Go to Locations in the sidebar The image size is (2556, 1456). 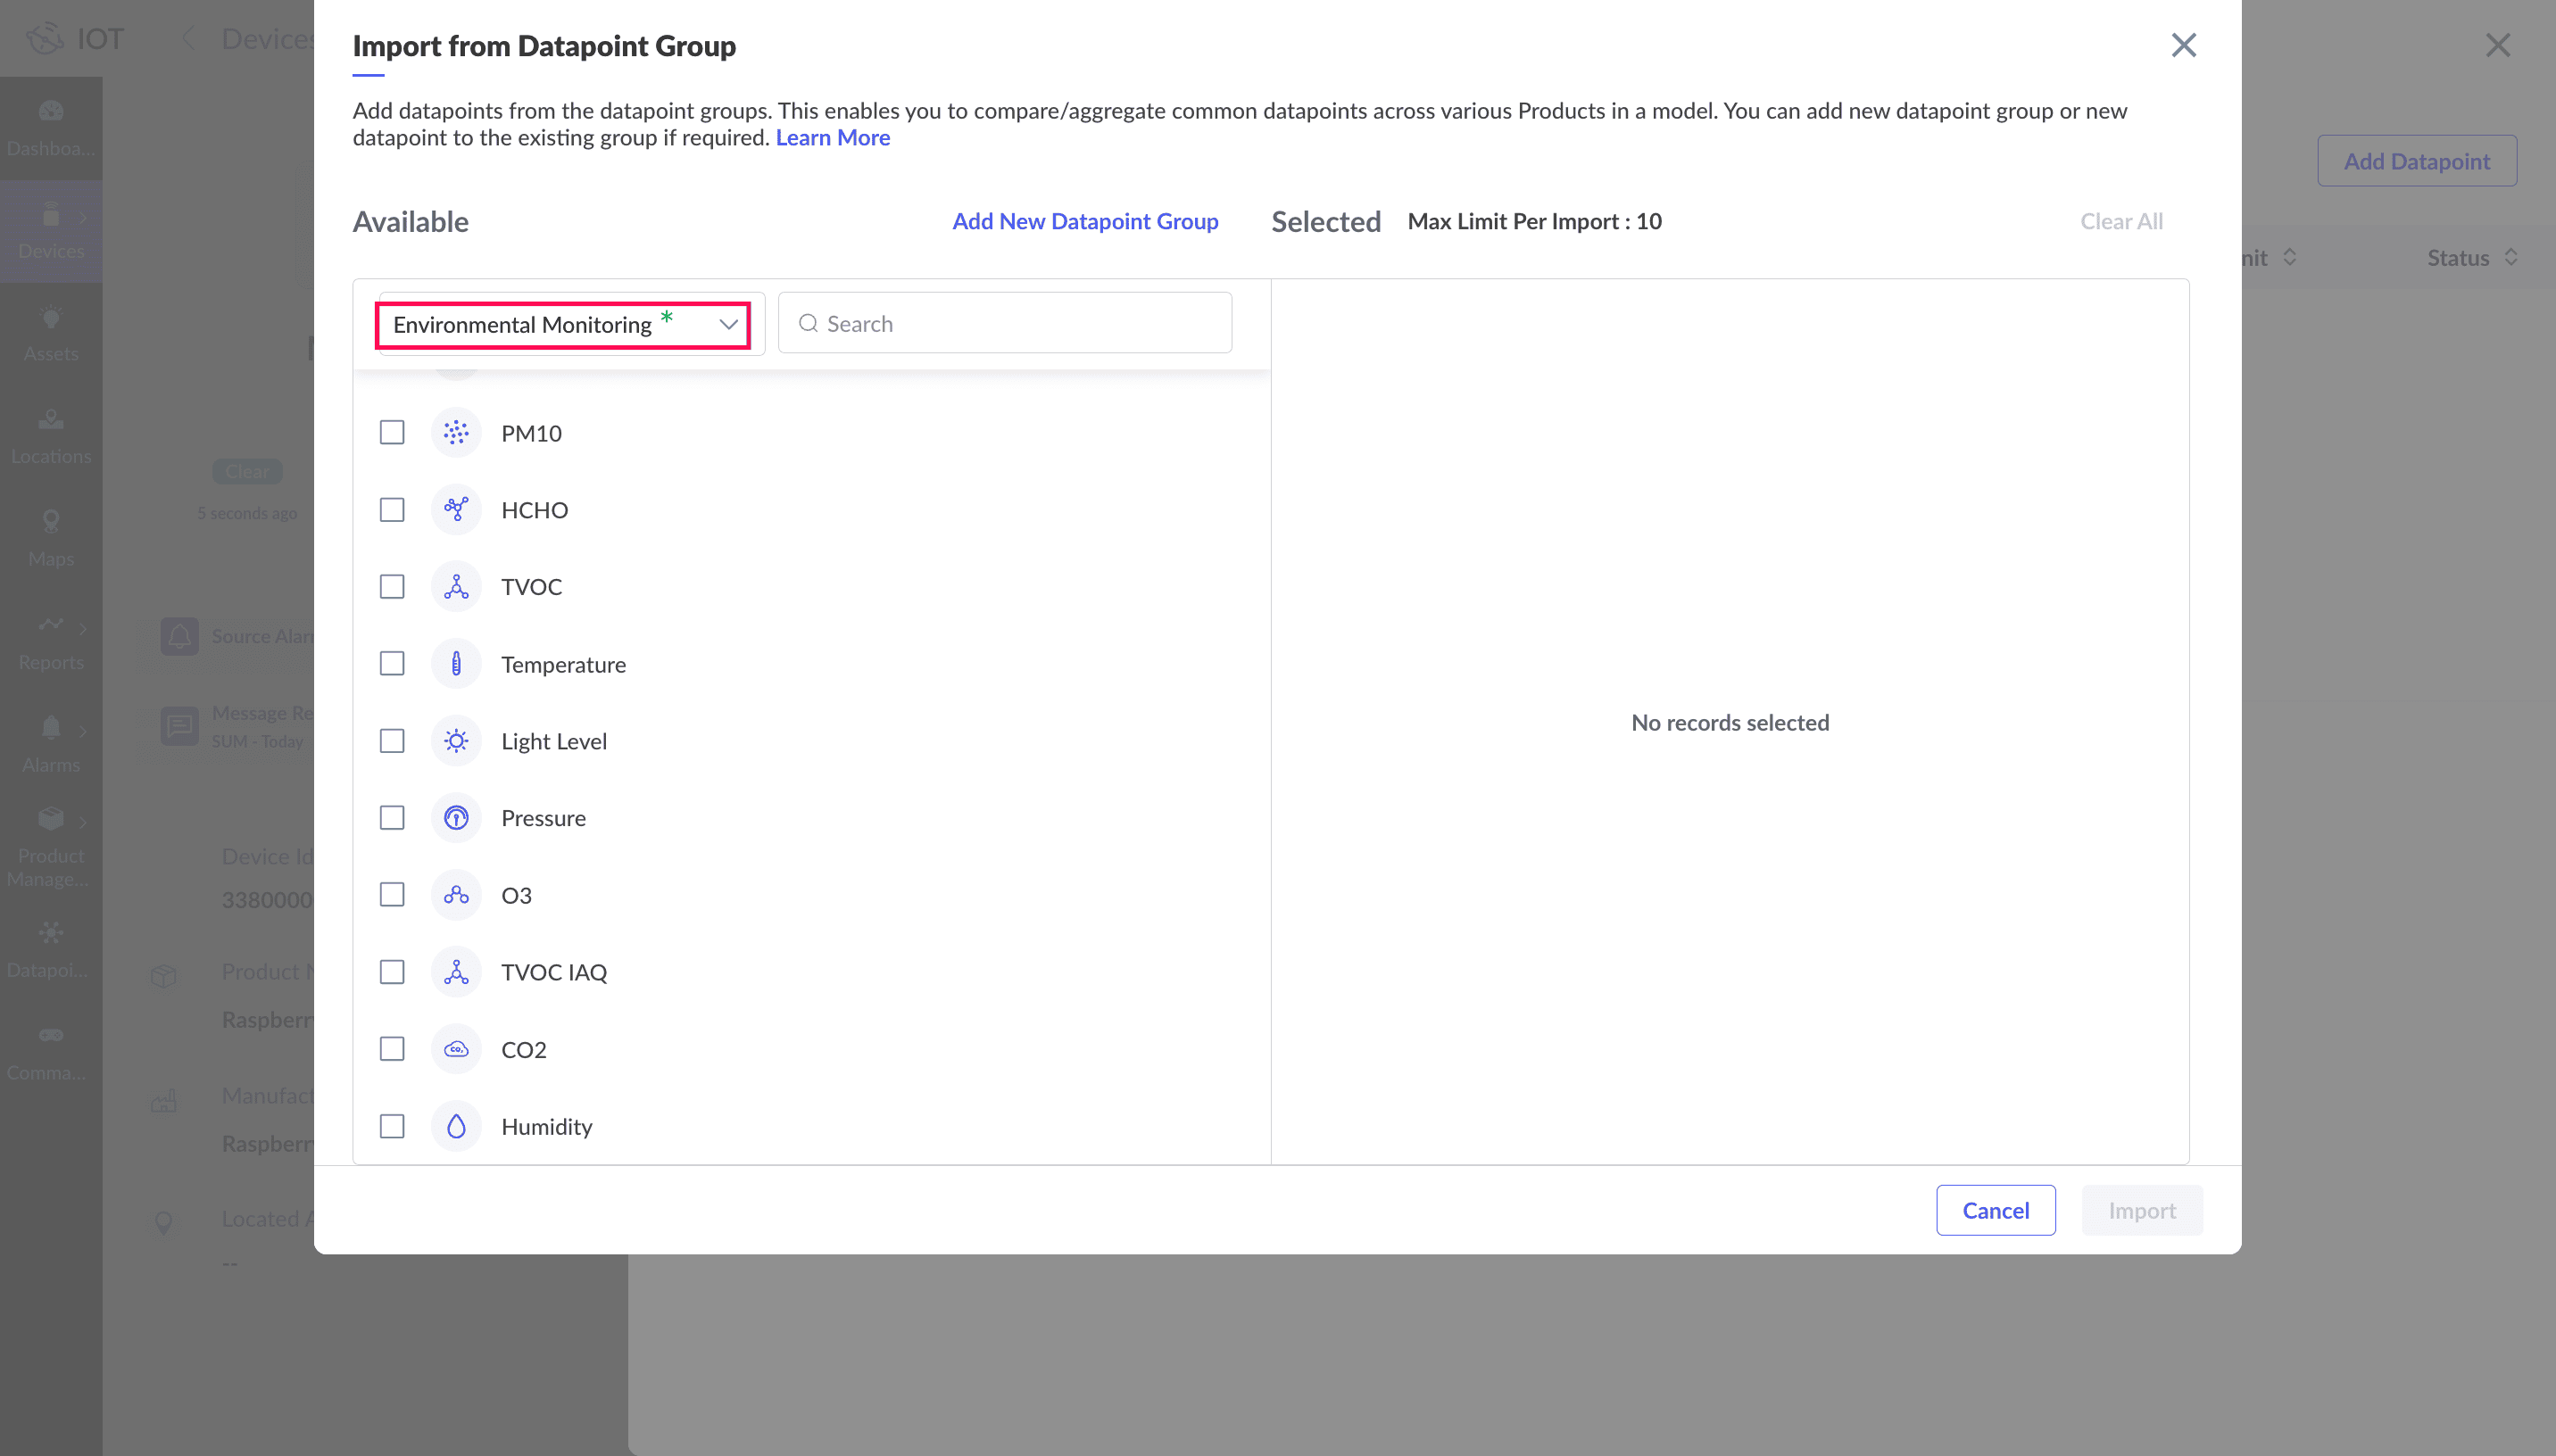click(x=50, y=435)
